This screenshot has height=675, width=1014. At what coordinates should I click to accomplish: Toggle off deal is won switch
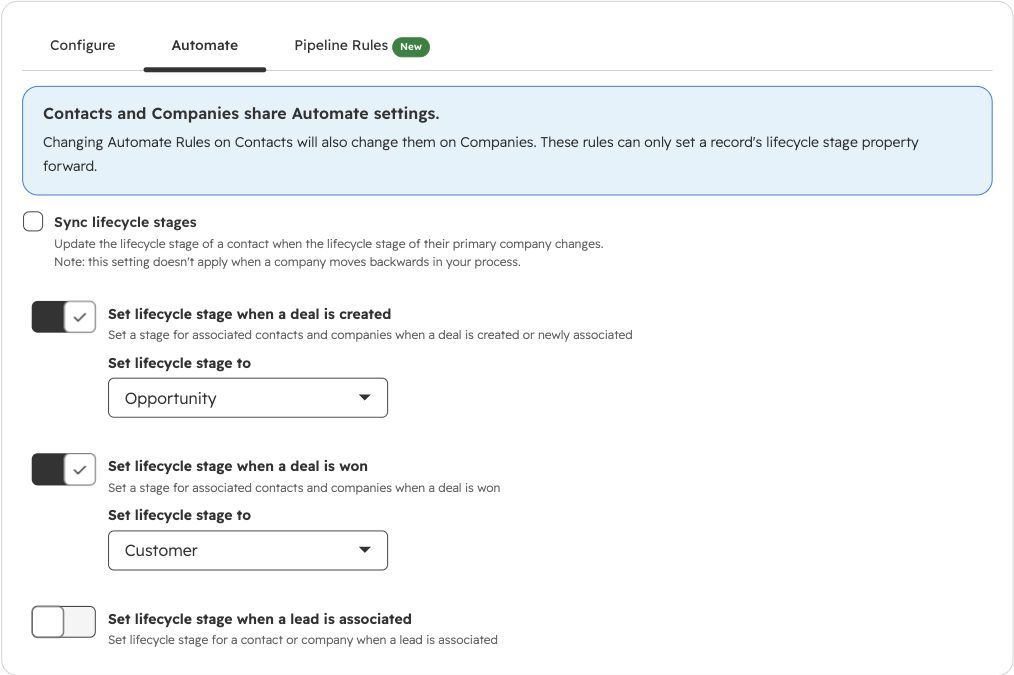click(x=63, y=469)
